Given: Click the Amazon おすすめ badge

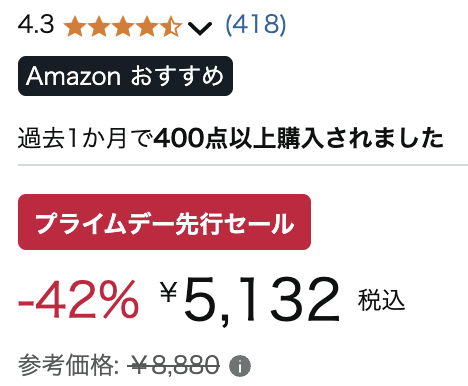Looking at the screenshot, I should pos(125,76).
